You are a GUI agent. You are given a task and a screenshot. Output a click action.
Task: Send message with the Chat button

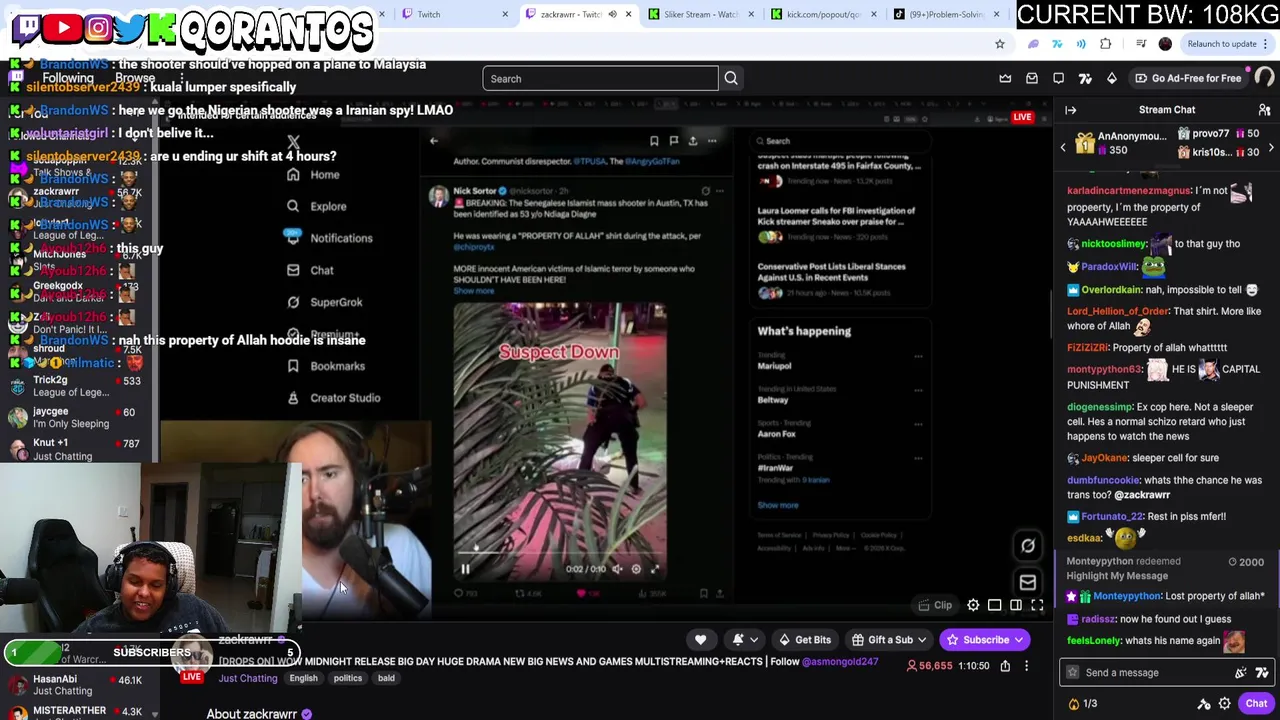(1256, 704)
